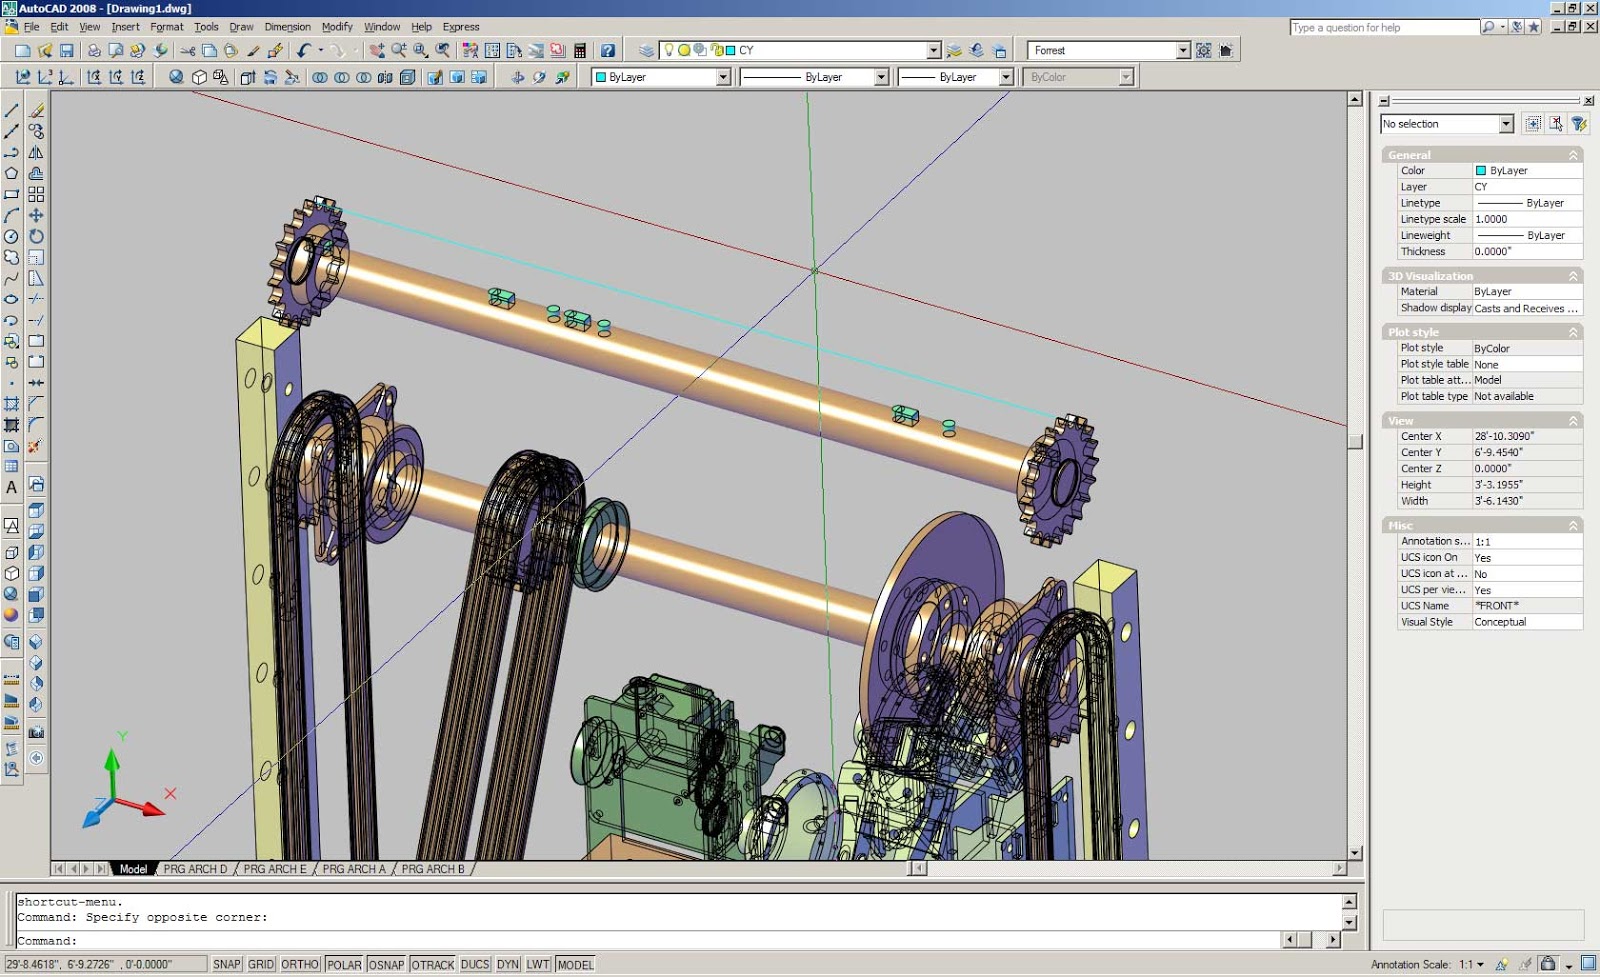Toggle ORTHO mode in status bar
Screen dimensions: 1600x977
click(x=300, y=965)
